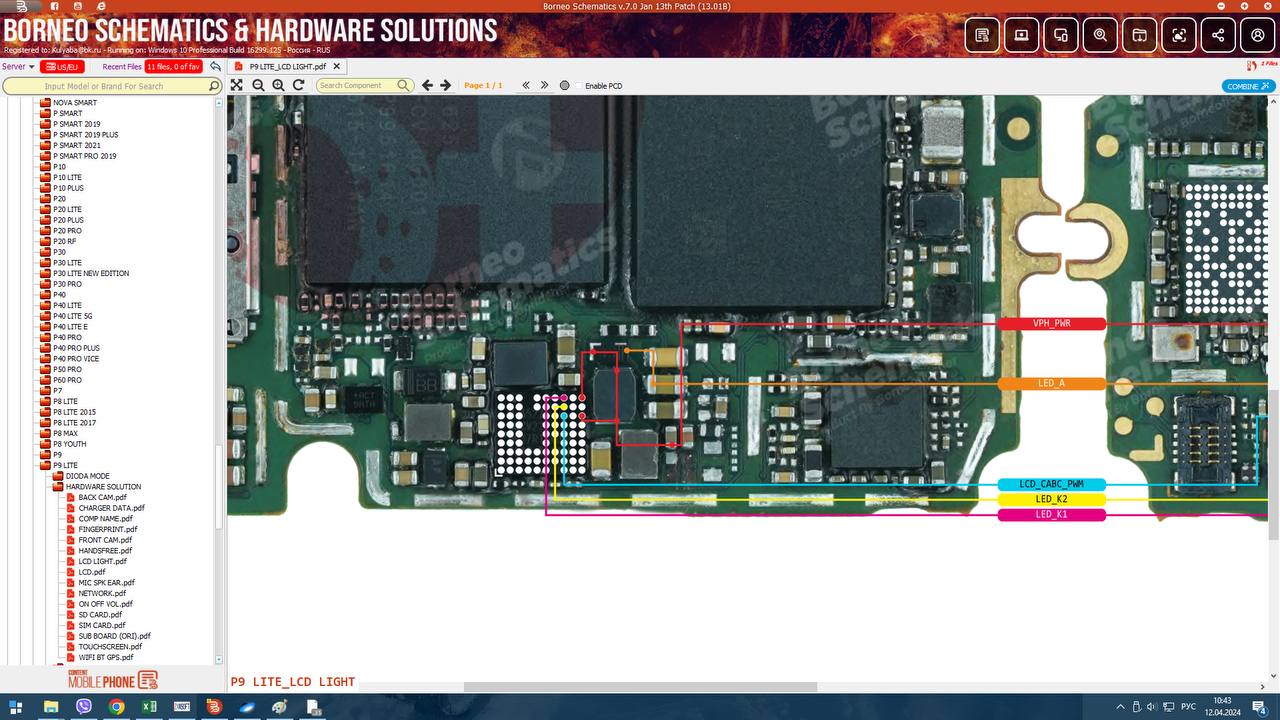The image size is (1280, 720).
Task: Open the notification center in system tray
Action: click(x=1260, y=707)
